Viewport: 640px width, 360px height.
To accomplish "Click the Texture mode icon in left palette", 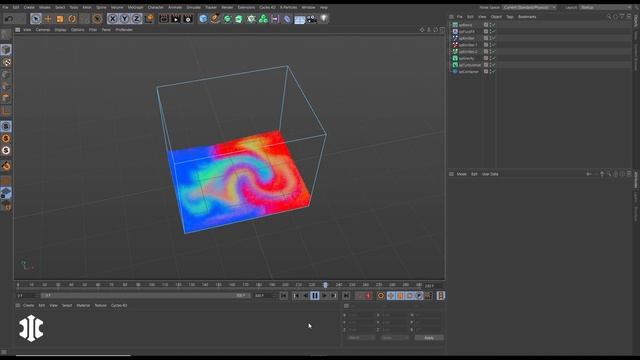I will 6,62.
